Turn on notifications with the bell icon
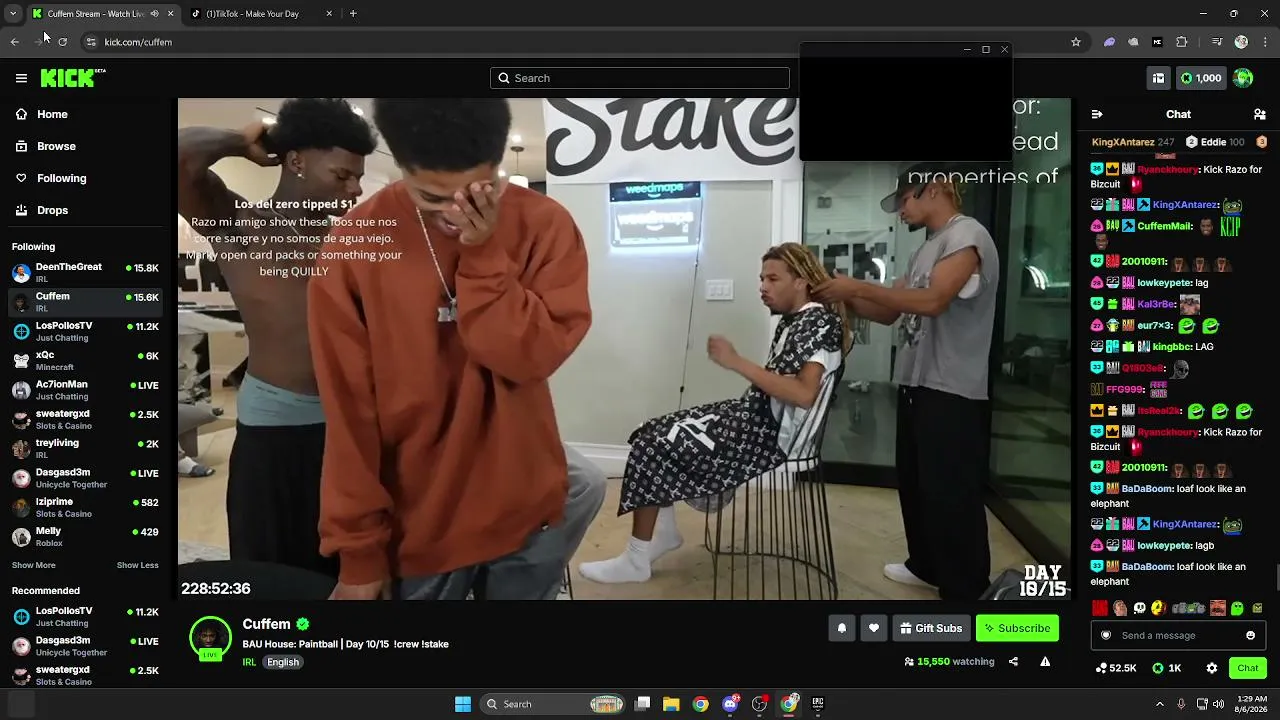Image resolution: width=1280 pixels, height=720 pixels. tap(842, 628)
